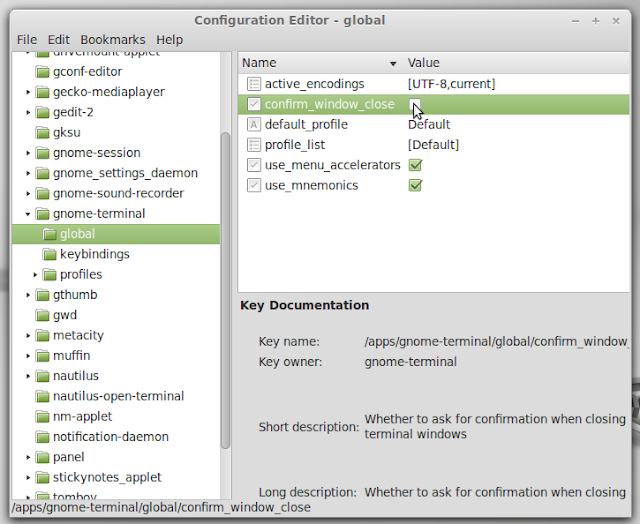Select the use_mnemonics key name
This screenshot has width=640, height=524.
311,186
